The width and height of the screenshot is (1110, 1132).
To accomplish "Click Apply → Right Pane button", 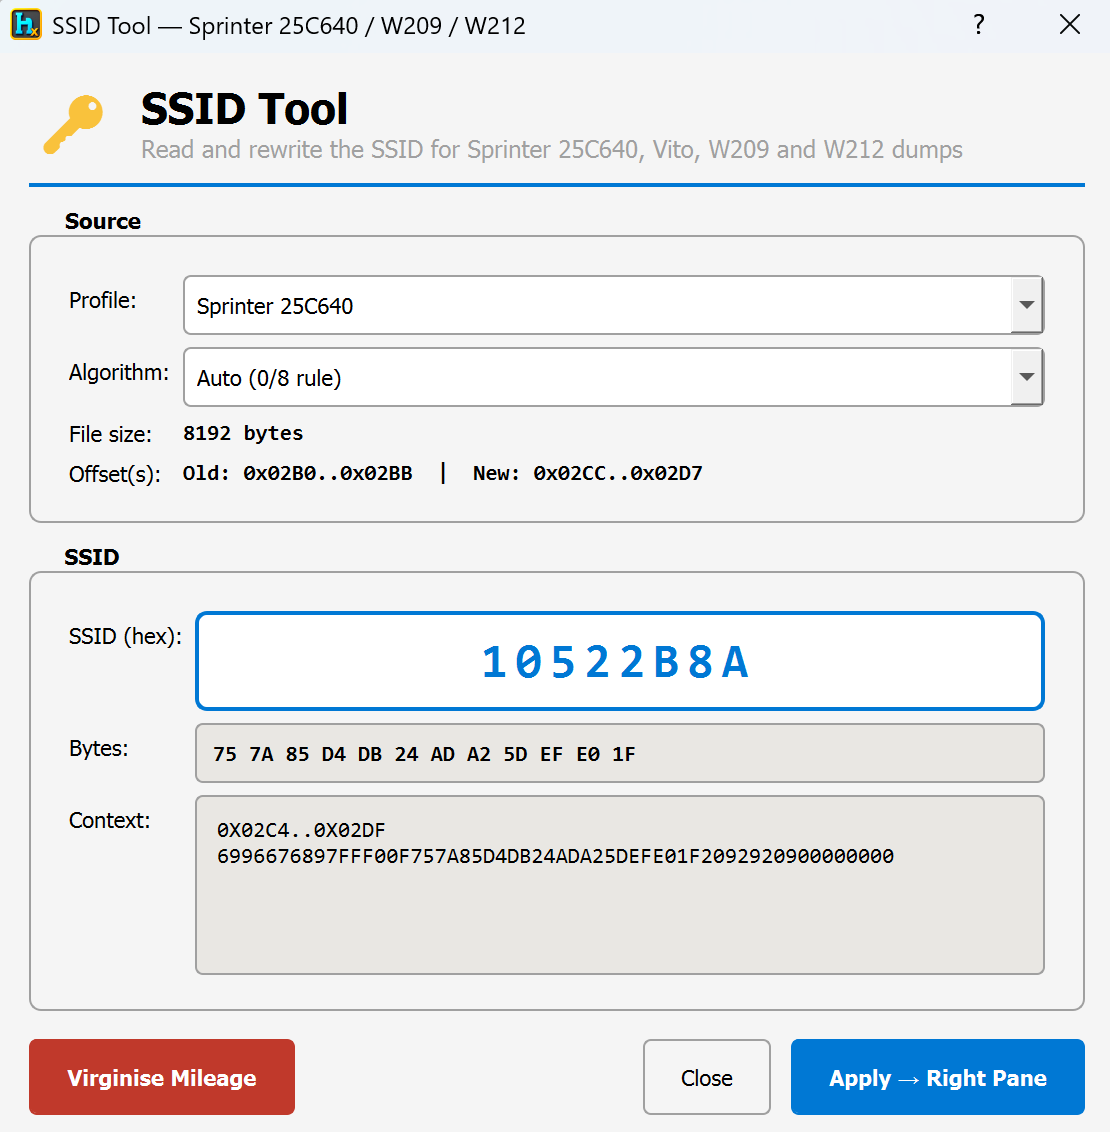I will (938, 1077).
